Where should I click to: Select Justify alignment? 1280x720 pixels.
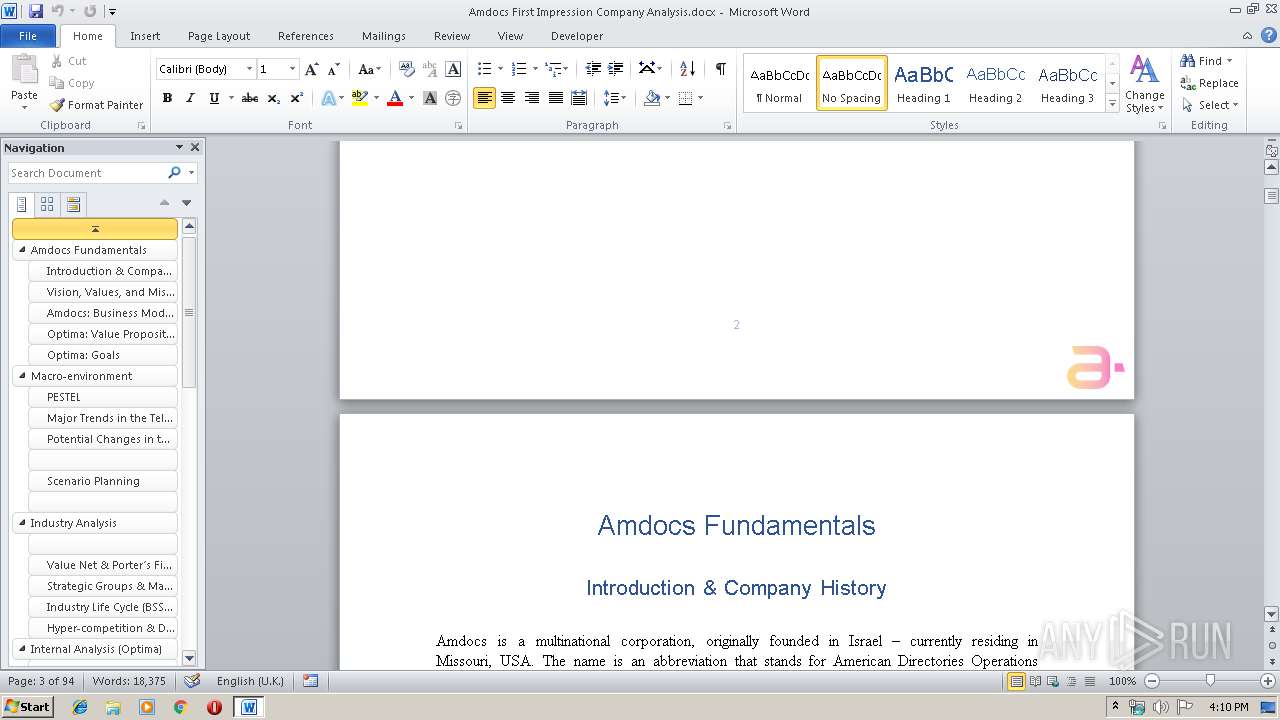pos(555,98)
